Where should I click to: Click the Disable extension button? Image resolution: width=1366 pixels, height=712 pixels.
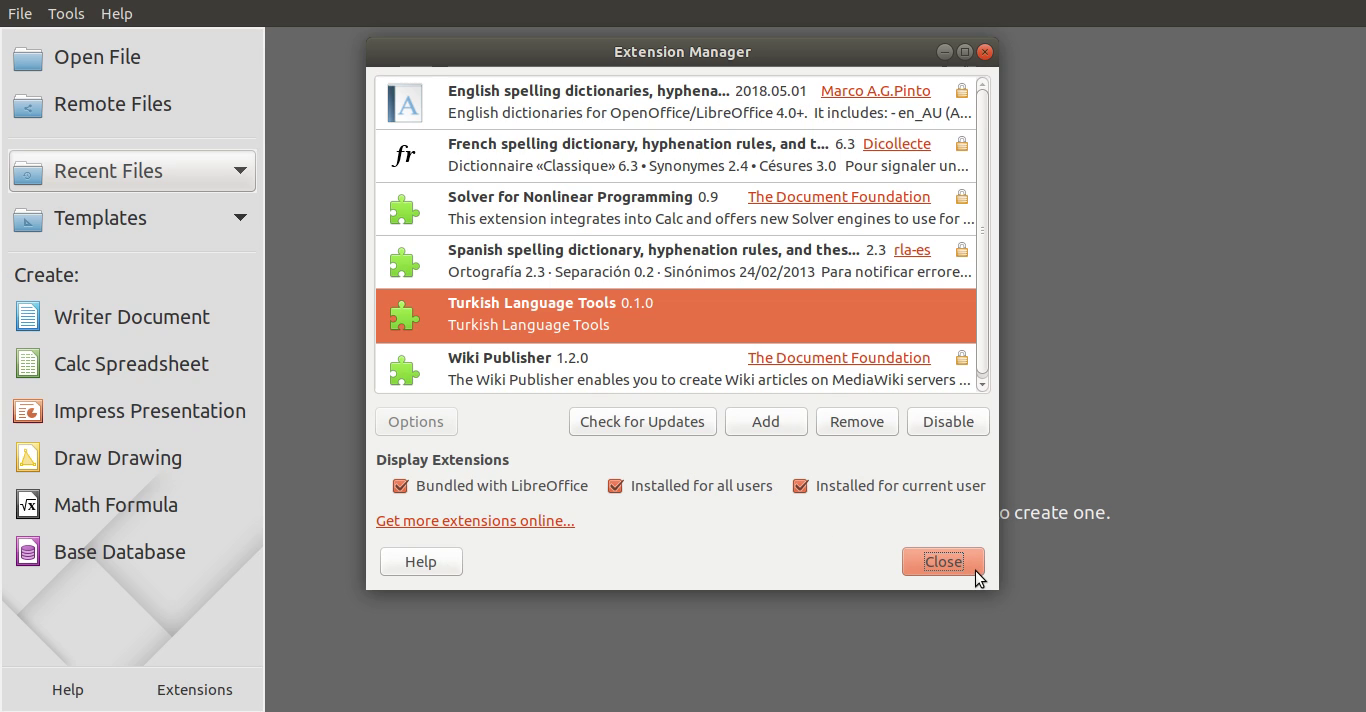click(948, 422)
